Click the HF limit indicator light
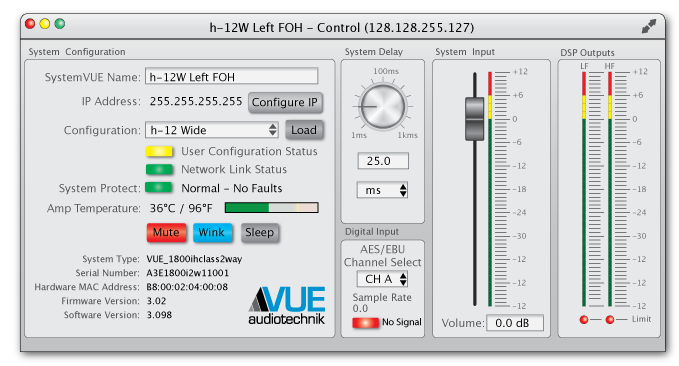This screenshot has height=366, width=679. [x=610, y=320]
